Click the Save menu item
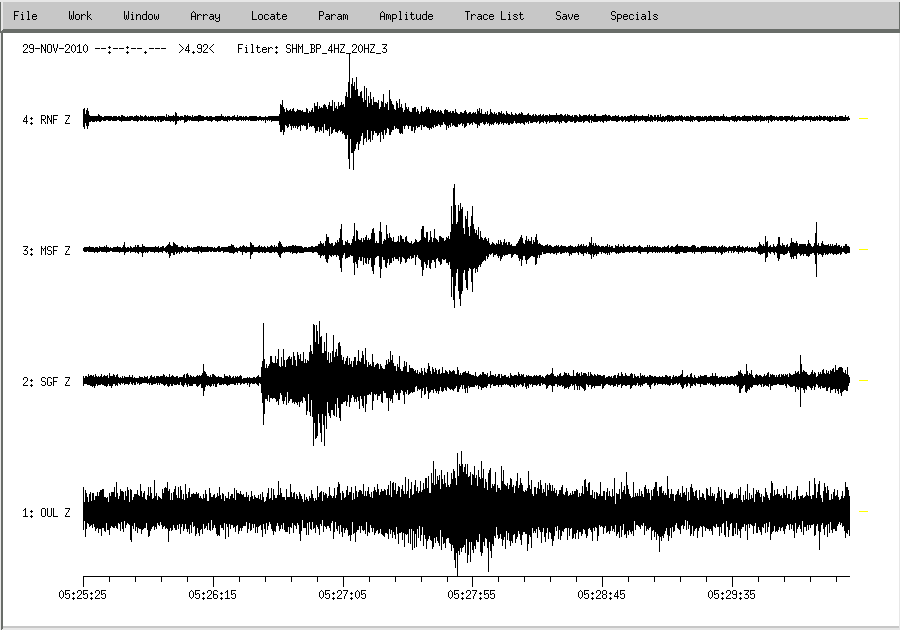This screenshot has width=900, height=630. tap(567, 16)
